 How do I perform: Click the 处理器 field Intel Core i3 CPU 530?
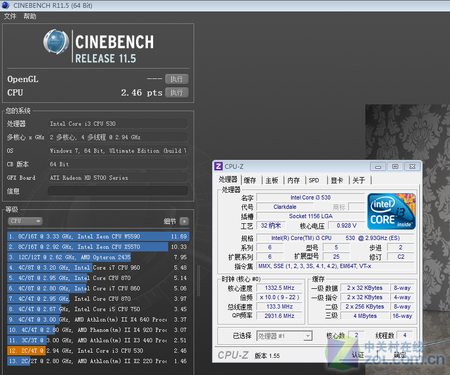pos(118,124)
